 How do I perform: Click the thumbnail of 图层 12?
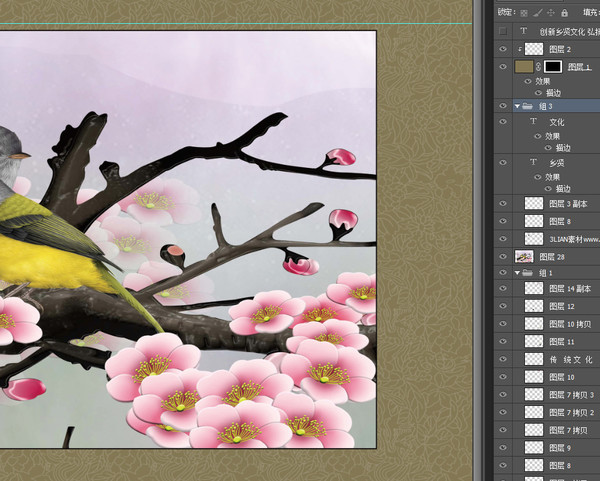[534, 306]
